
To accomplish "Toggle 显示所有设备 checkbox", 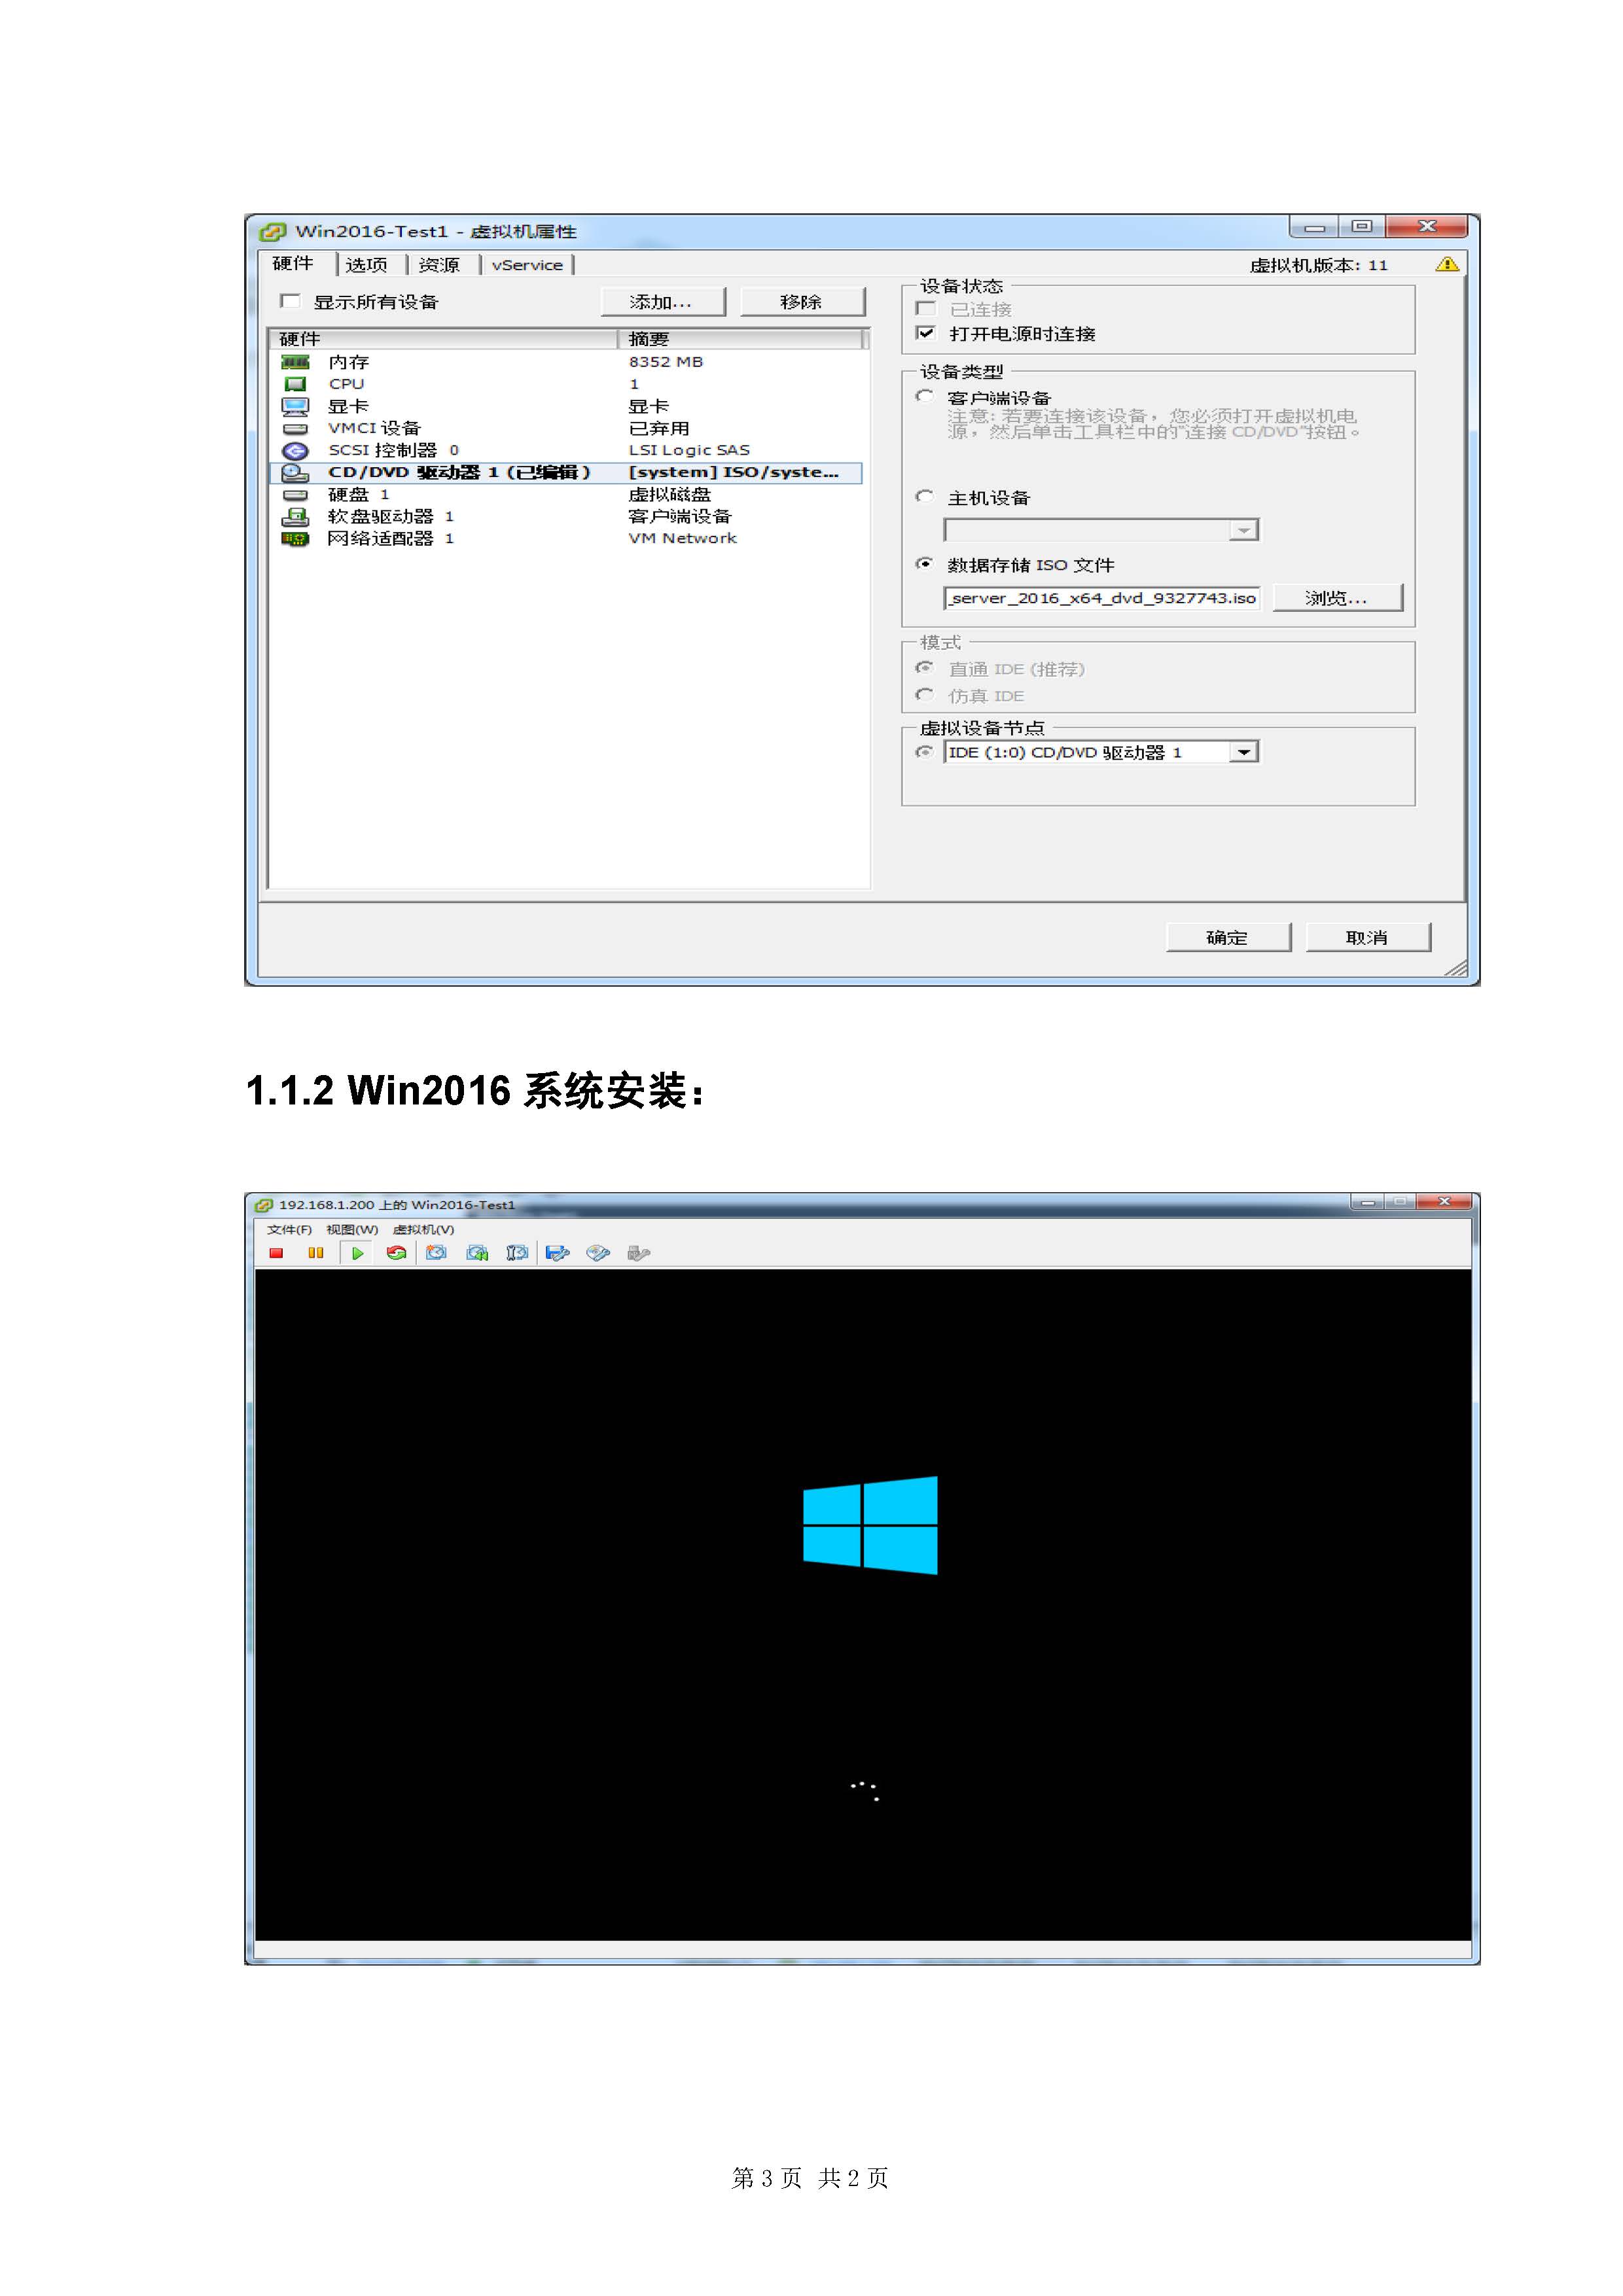I will [291, 301].
